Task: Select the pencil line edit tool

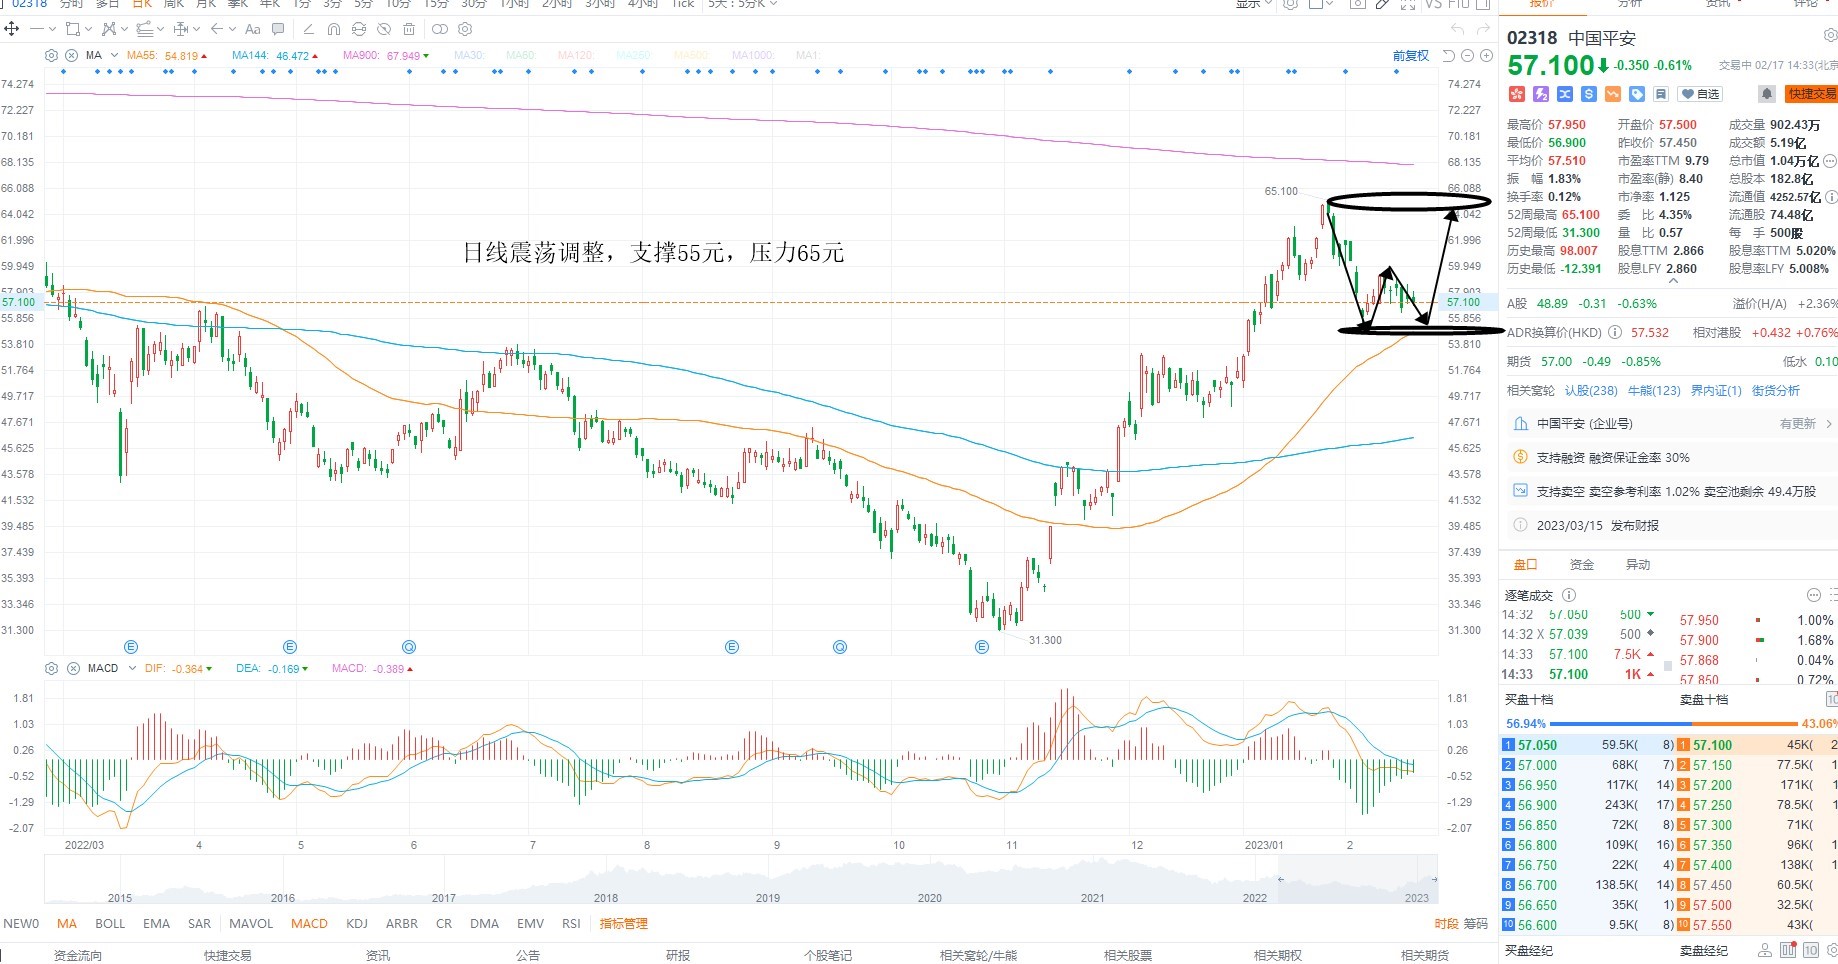Action: pos(308,29)
